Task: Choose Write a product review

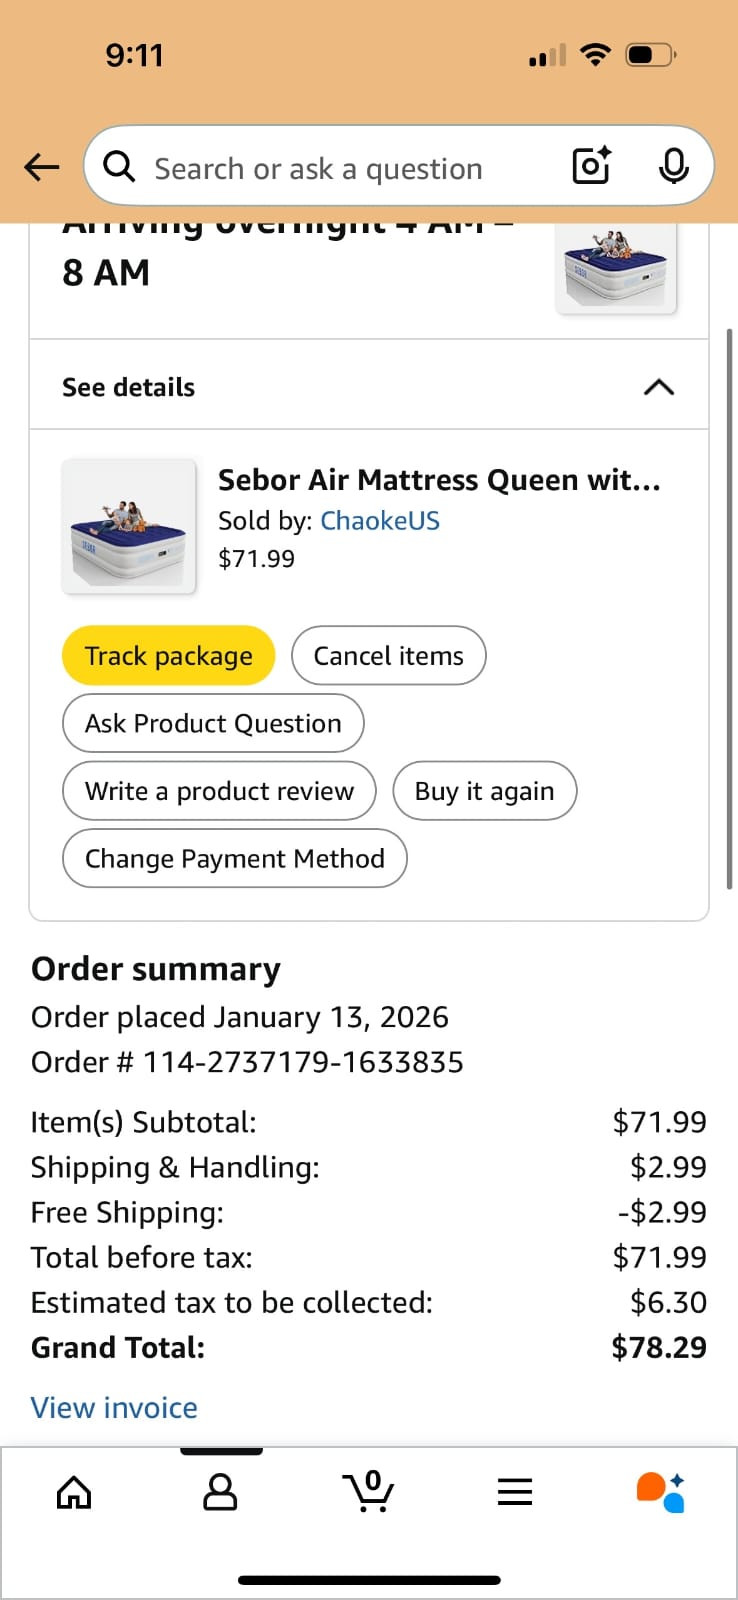Action: pyautogui.click(x=219, y=791)
